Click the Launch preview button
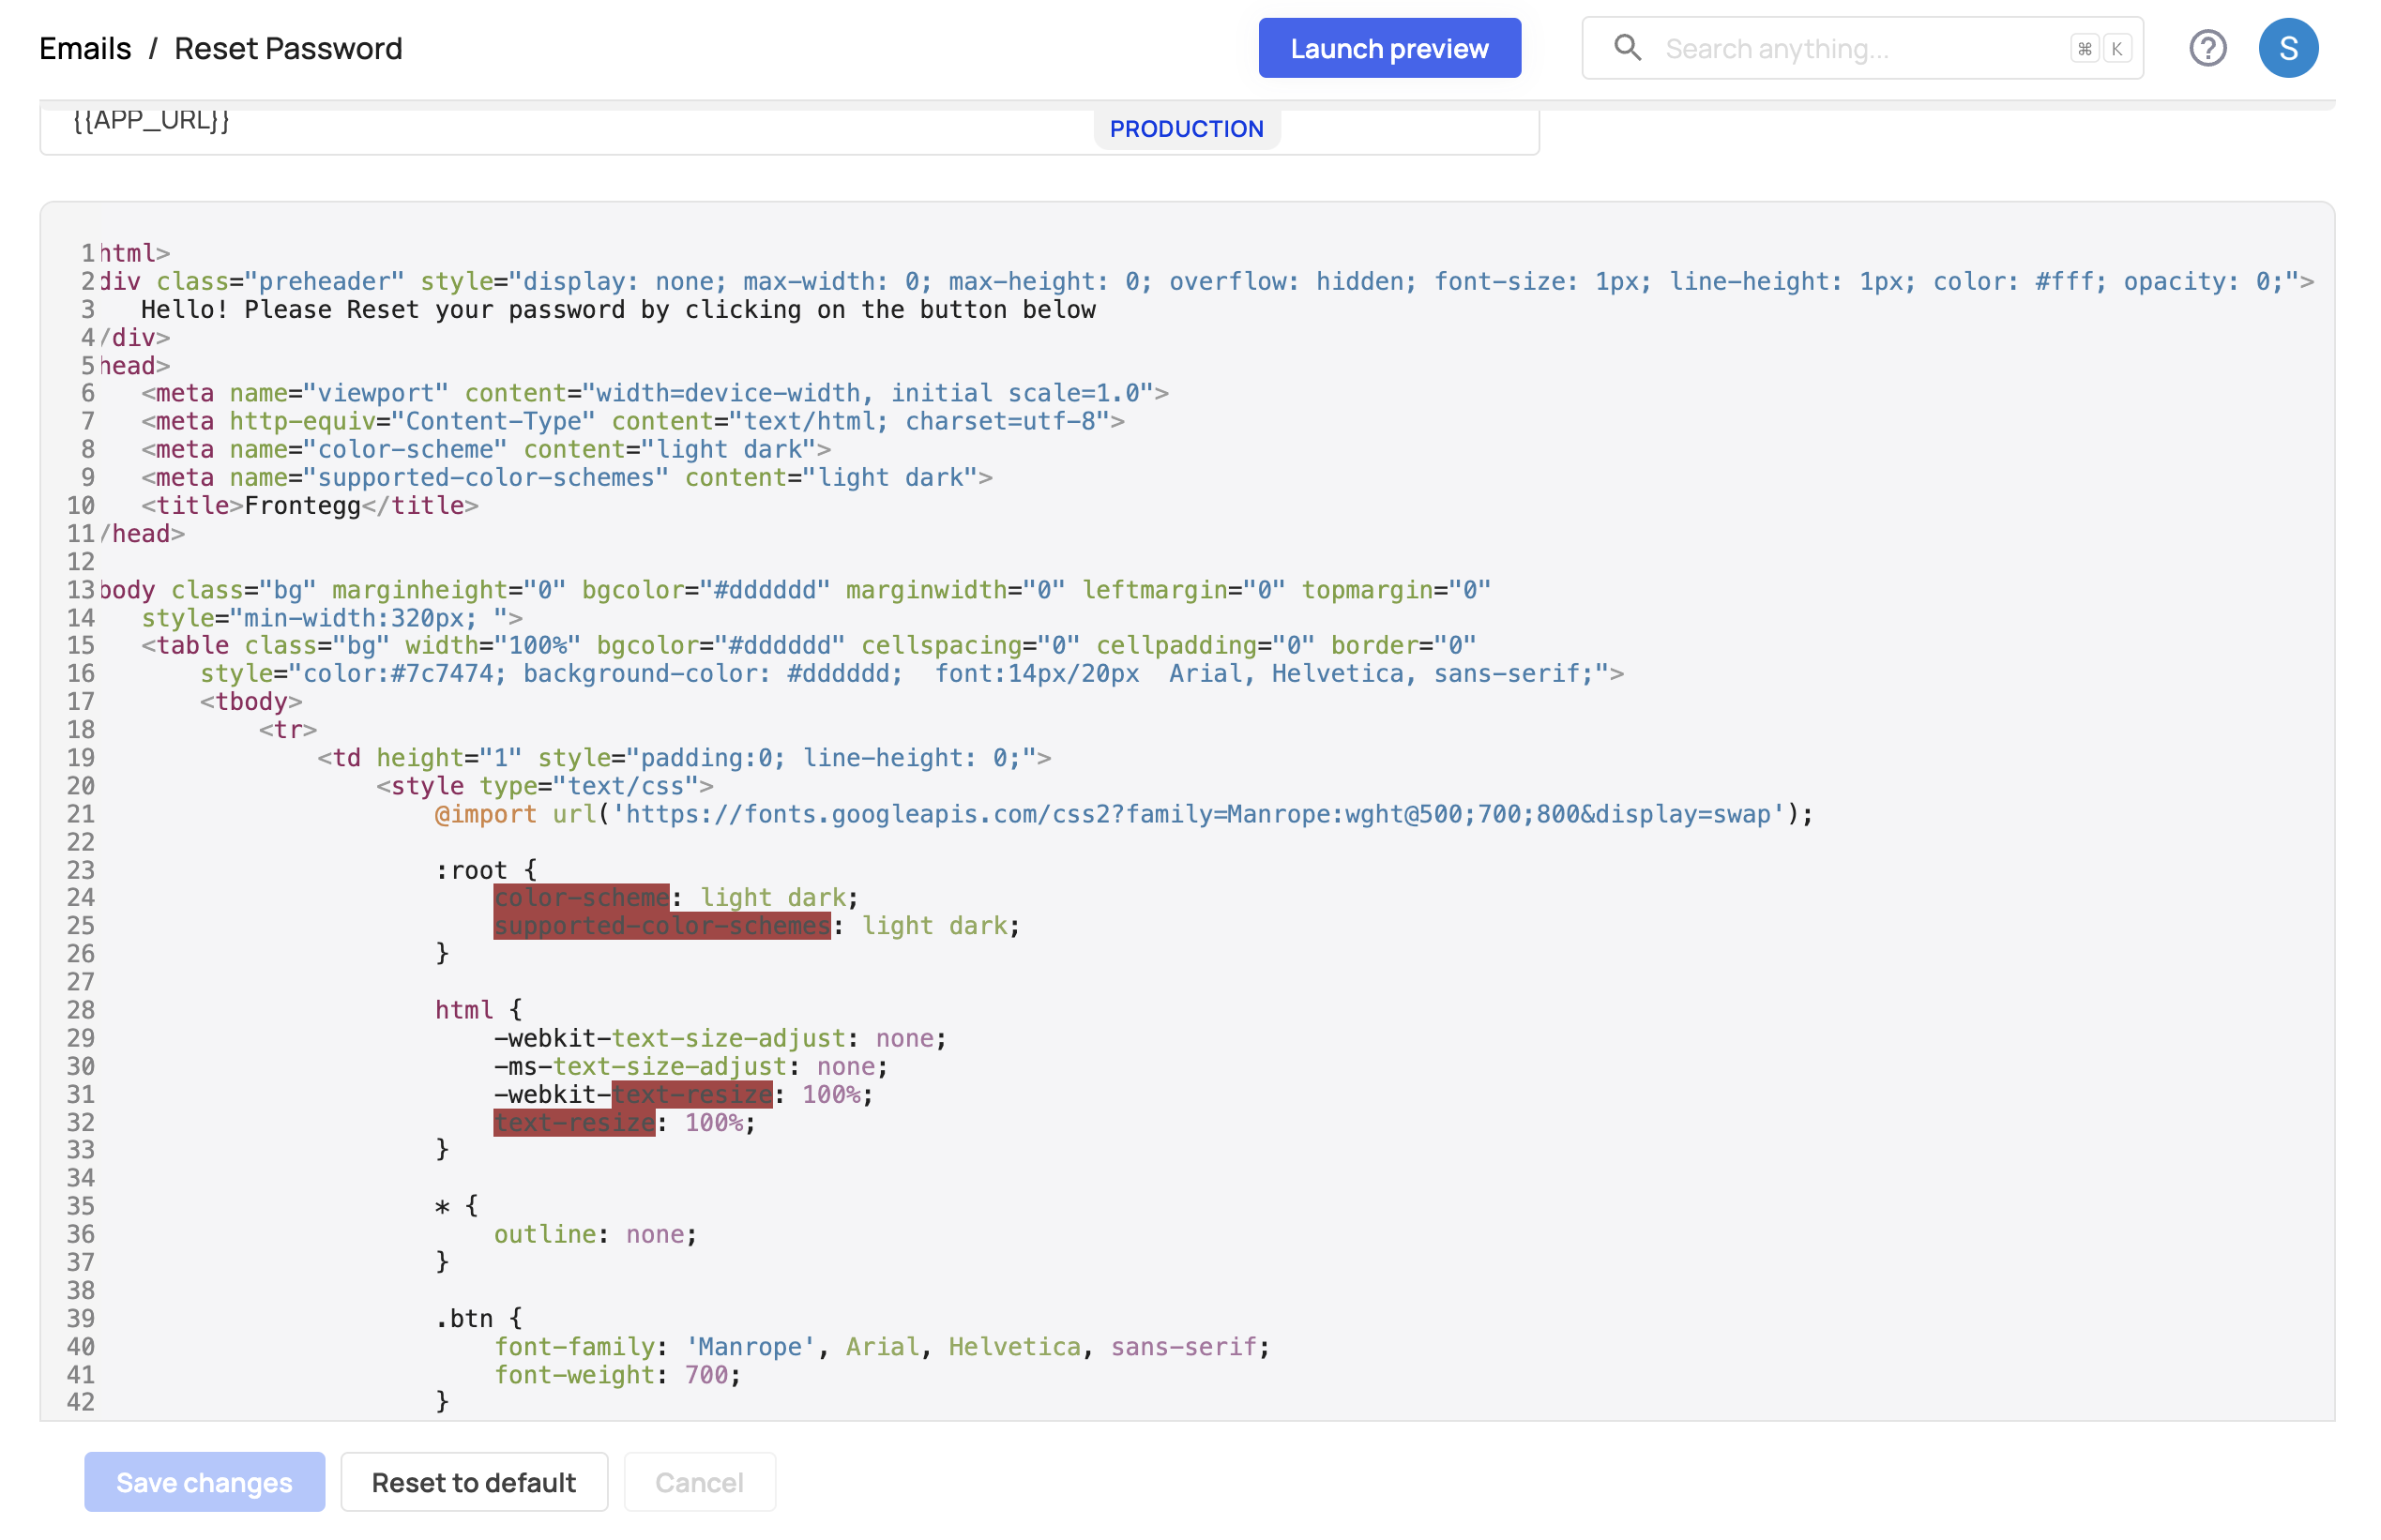 [x=1389, y=47]
